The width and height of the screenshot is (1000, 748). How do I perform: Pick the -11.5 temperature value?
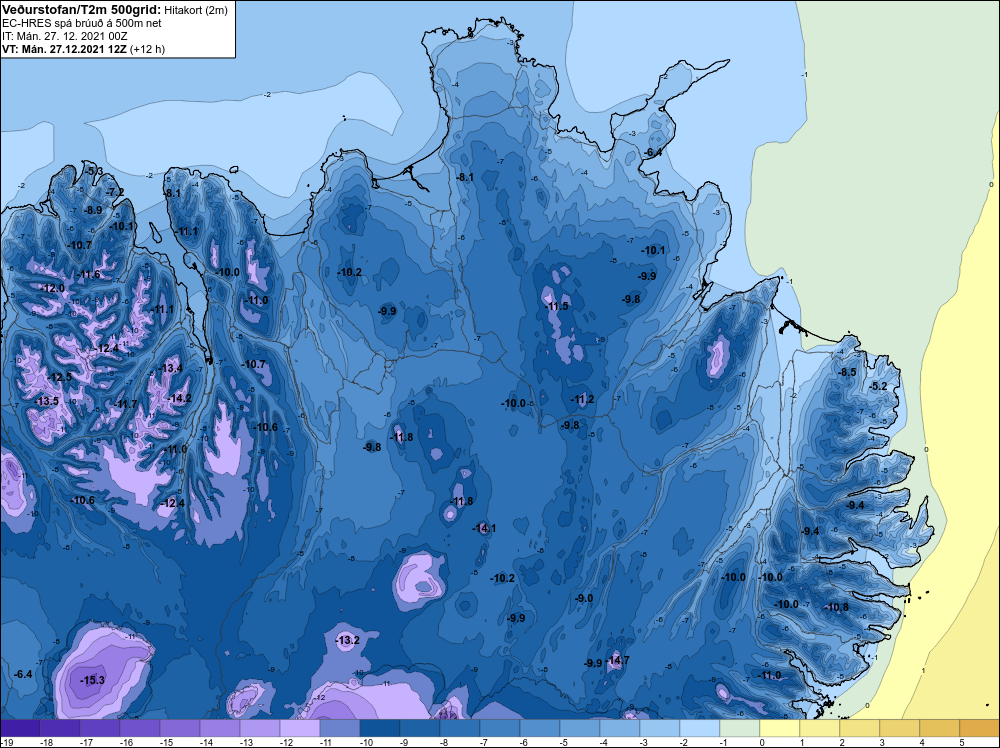(557, 306)
